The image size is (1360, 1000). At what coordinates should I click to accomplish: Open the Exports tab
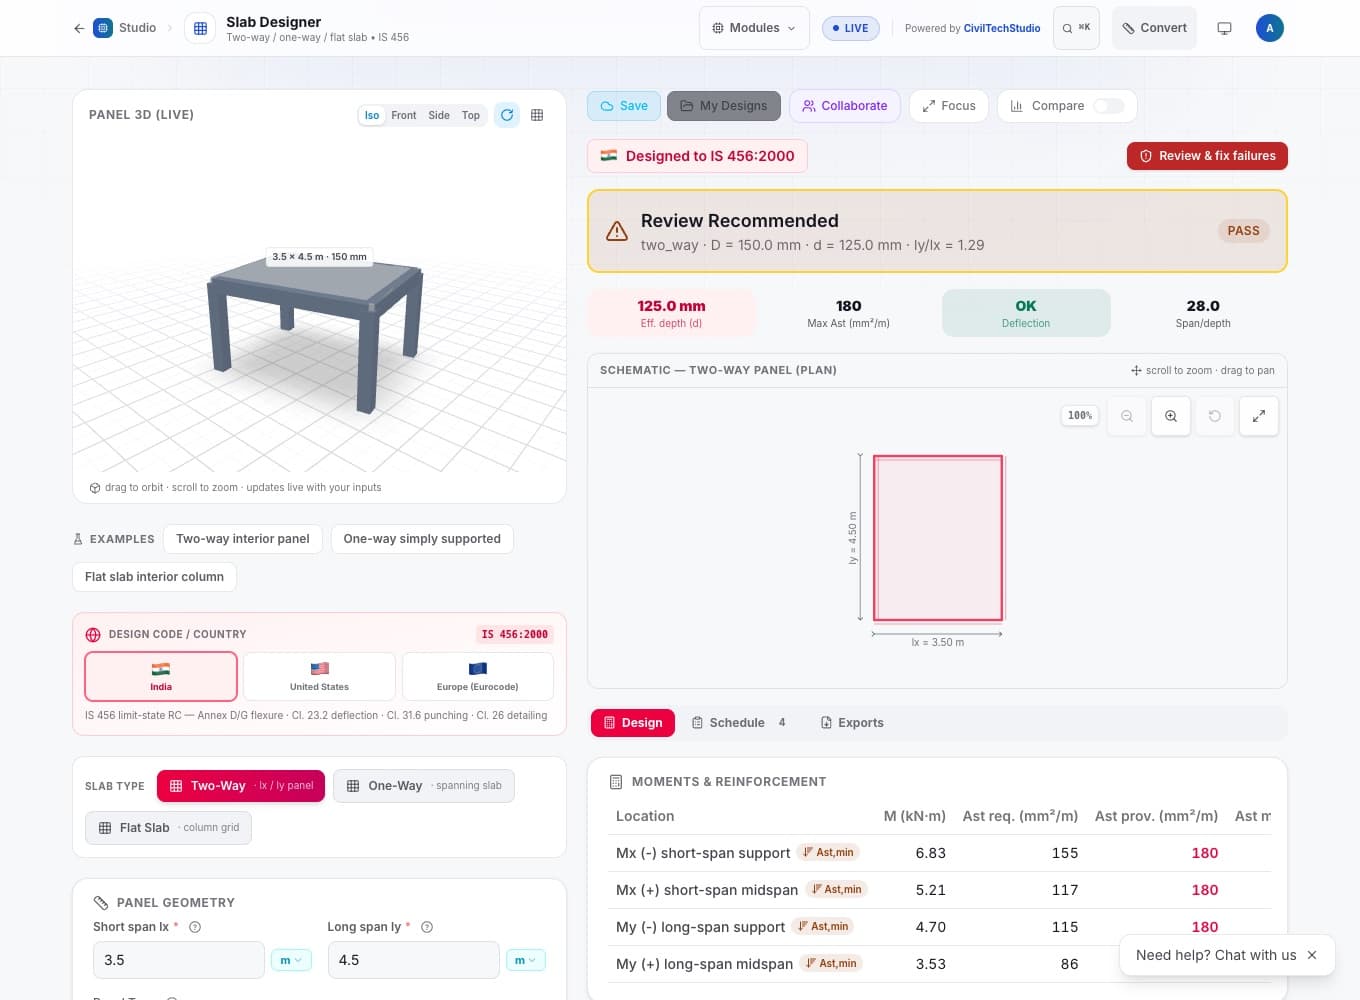[852, 723]
